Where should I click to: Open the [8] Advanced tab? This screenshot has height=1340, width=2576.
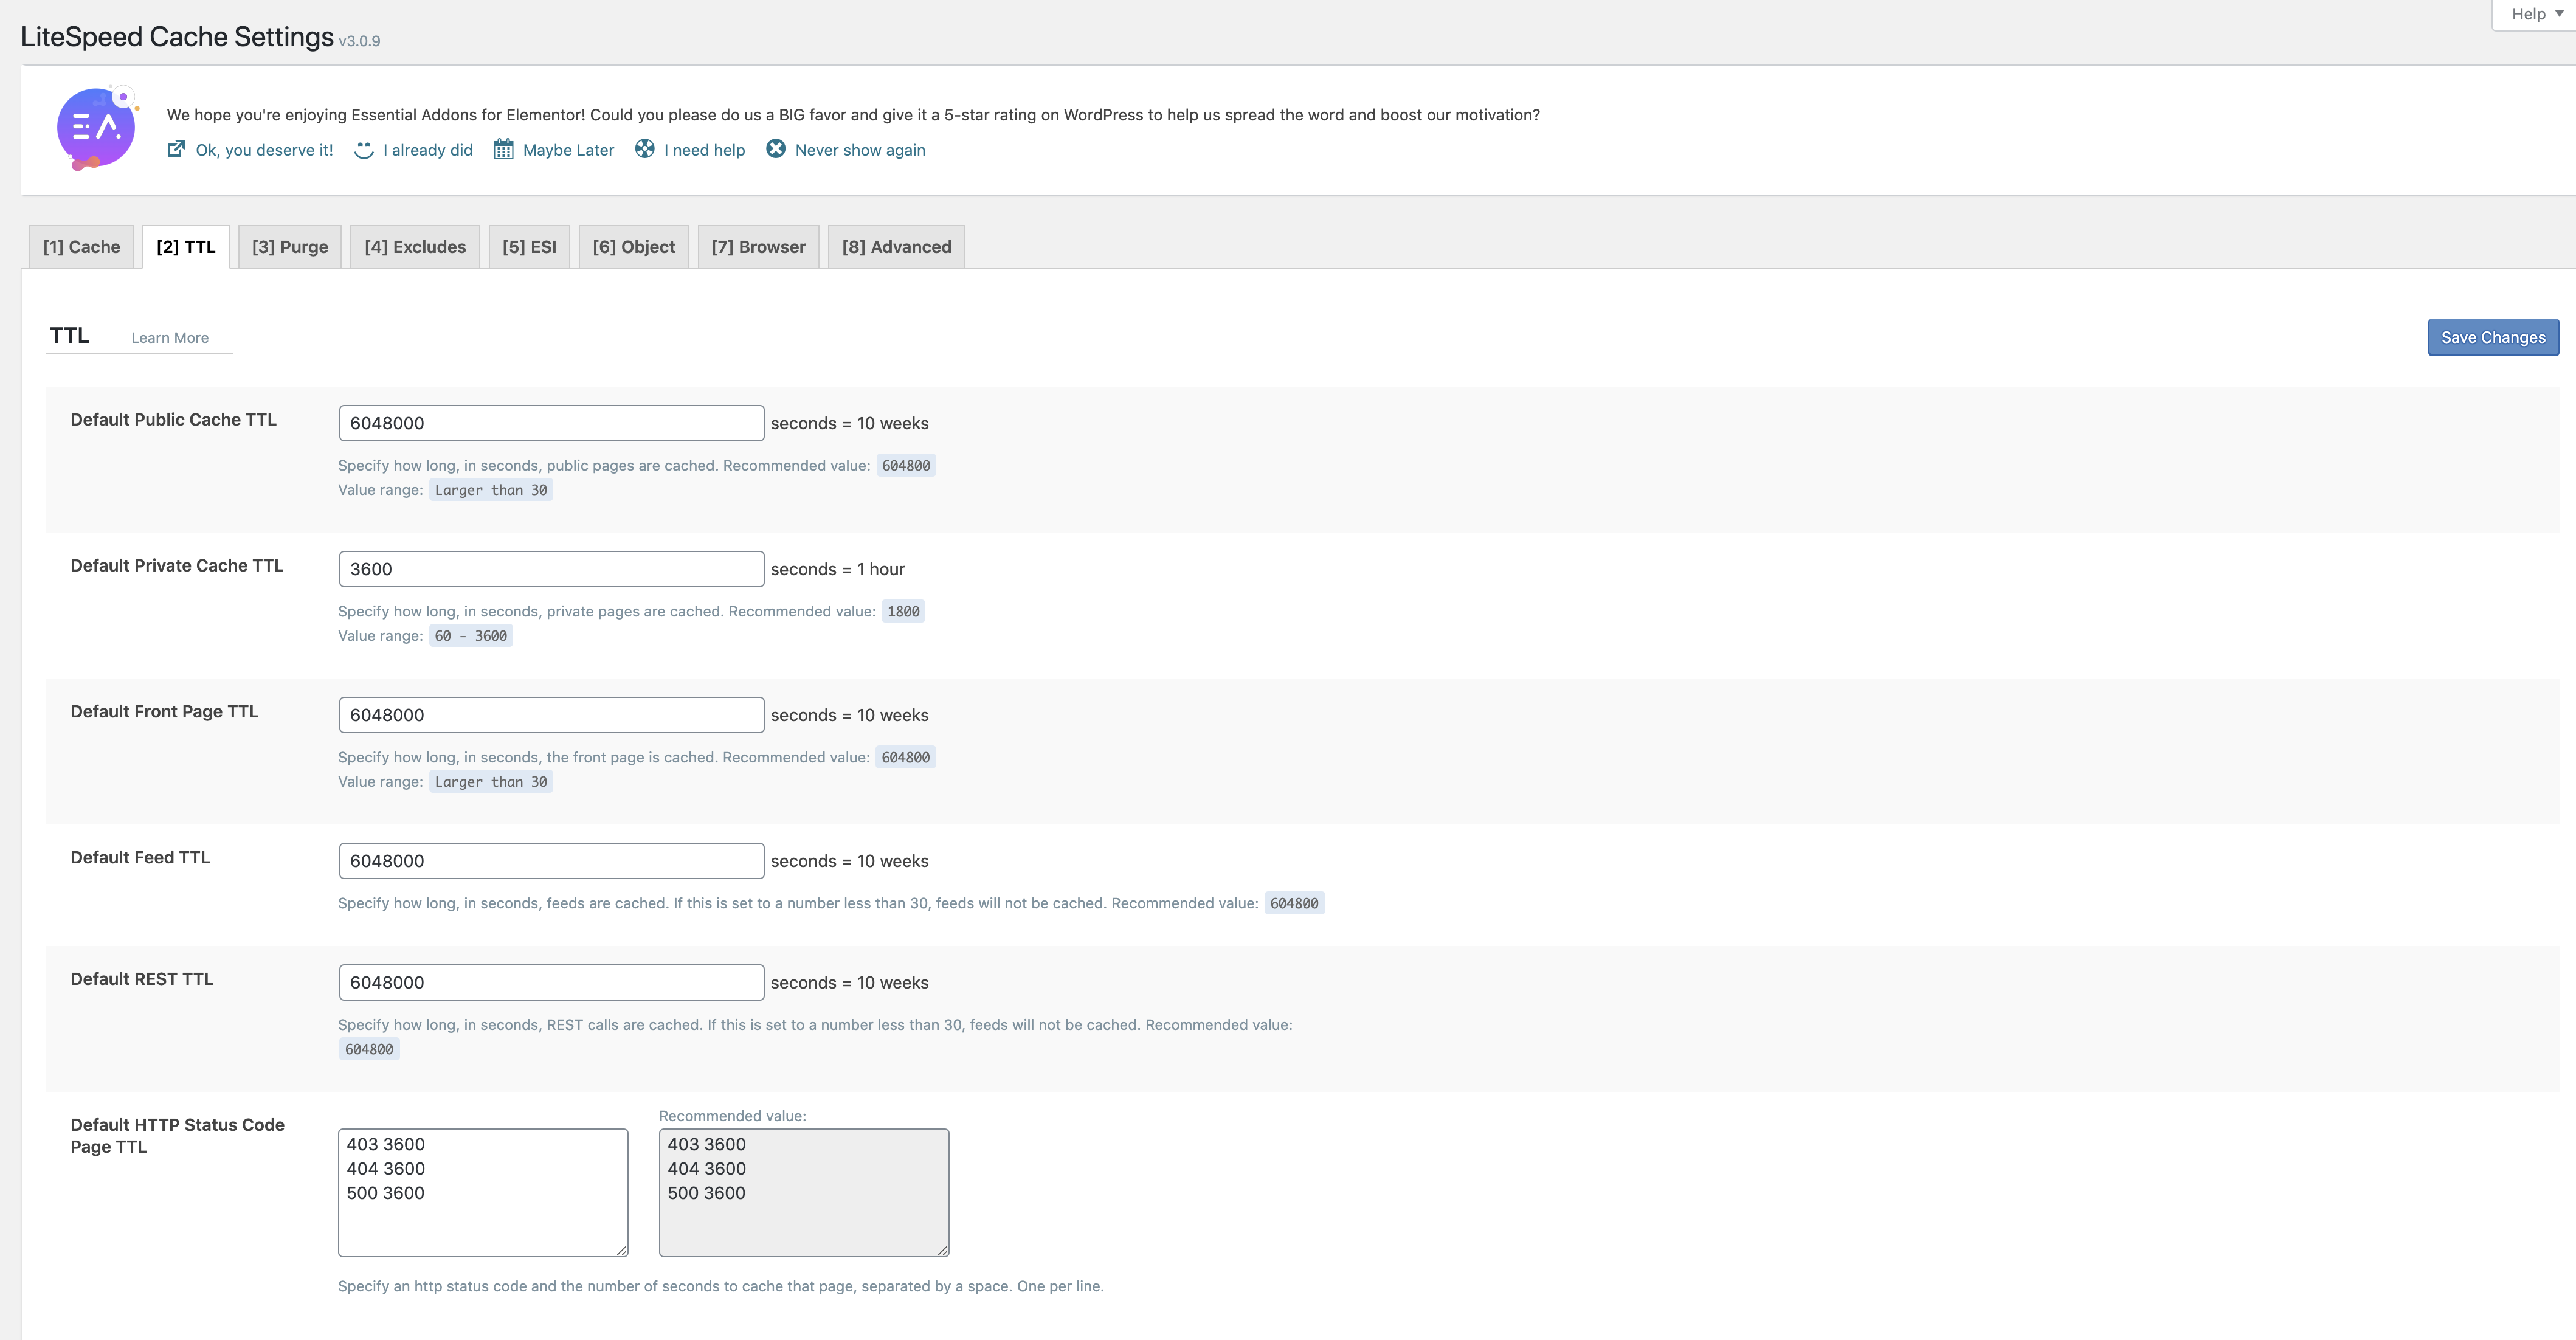coord(896,247)
